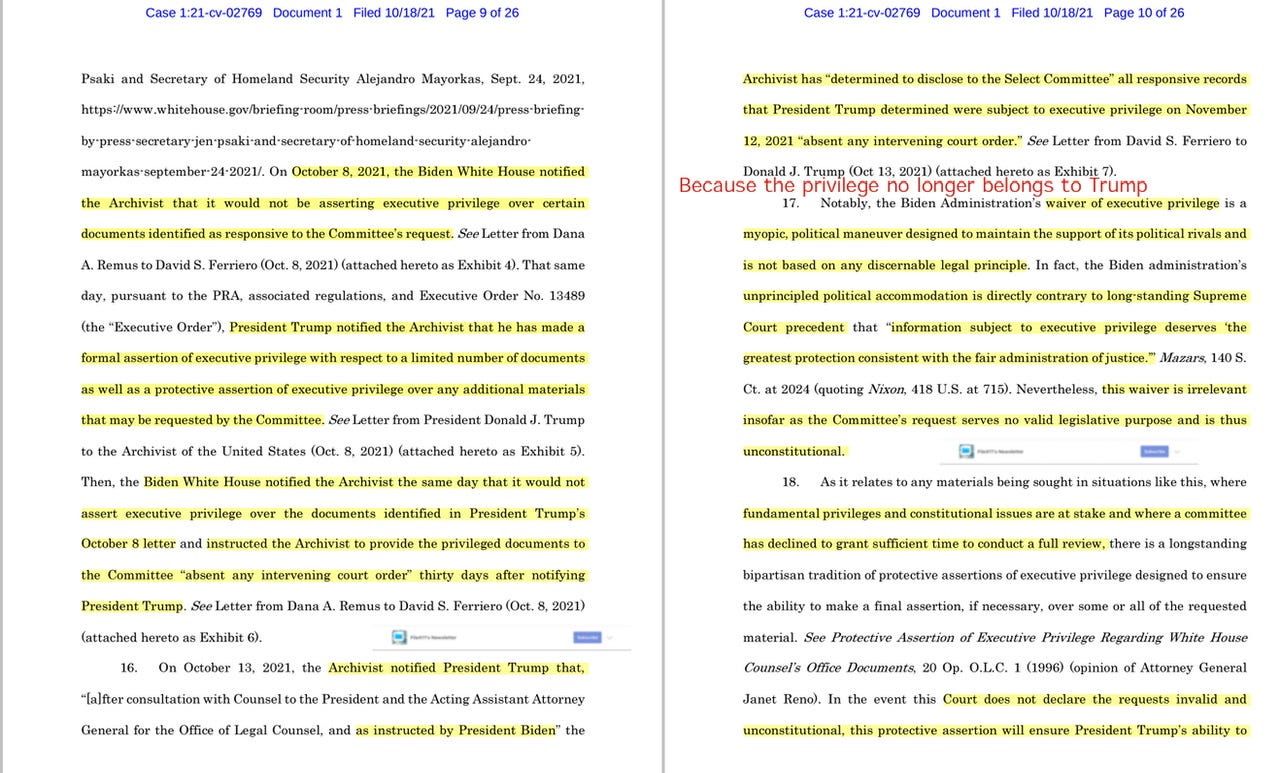Click highlighted 'as instructed by President Biden'
Screen dimensions: 1280x773
coord(456,730)
